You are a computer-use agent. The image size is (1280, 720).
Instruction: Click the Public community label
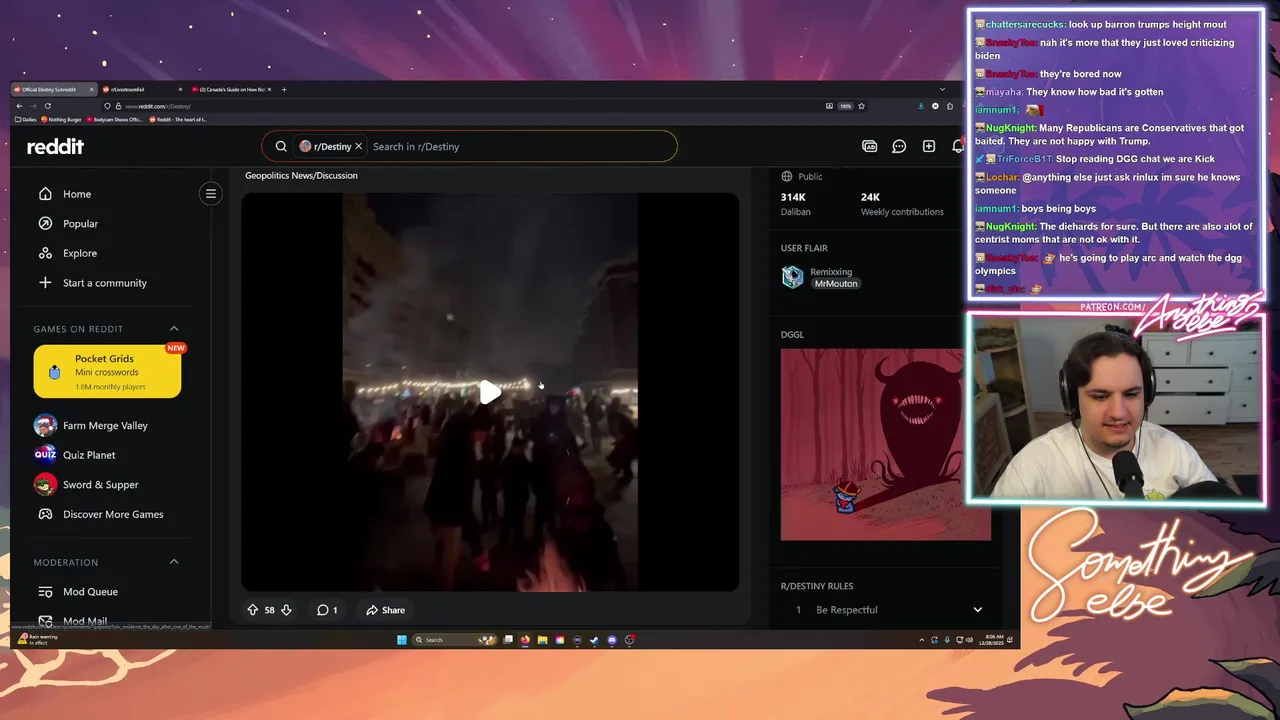(802, 176)
